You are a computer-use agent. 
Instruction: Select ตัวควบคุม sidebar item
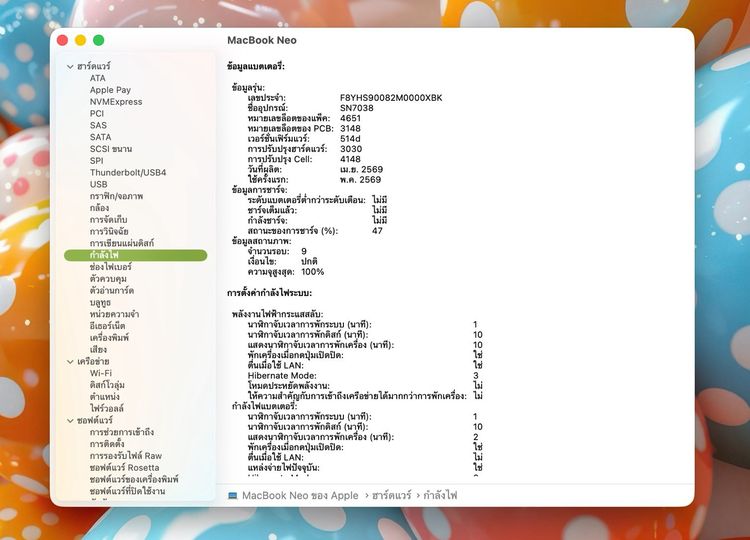tap(108, 278)
